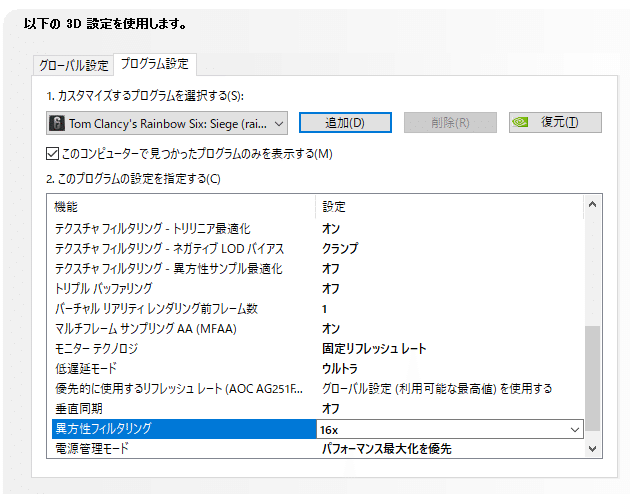Viewport: 630px width, 494px height.
Task: Click the クランプ setting value
Action: click(x=340, y=249)
